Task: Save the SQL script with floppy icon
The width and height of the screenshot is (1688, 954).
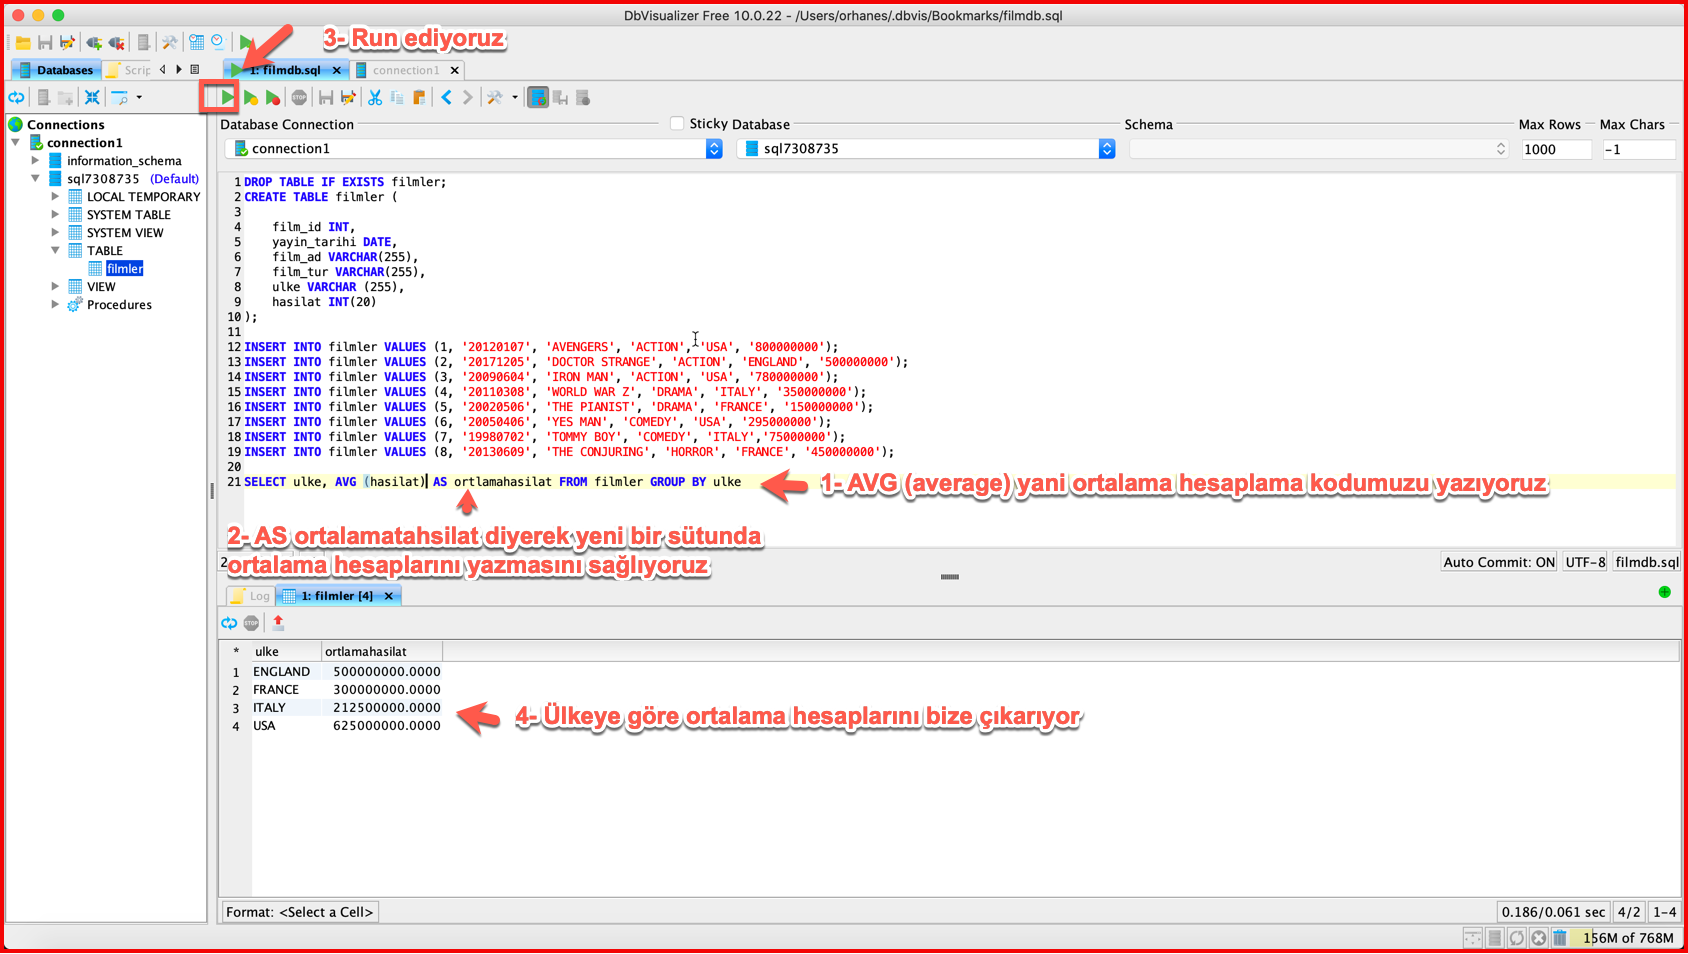Action: click(x=326, y=97)
